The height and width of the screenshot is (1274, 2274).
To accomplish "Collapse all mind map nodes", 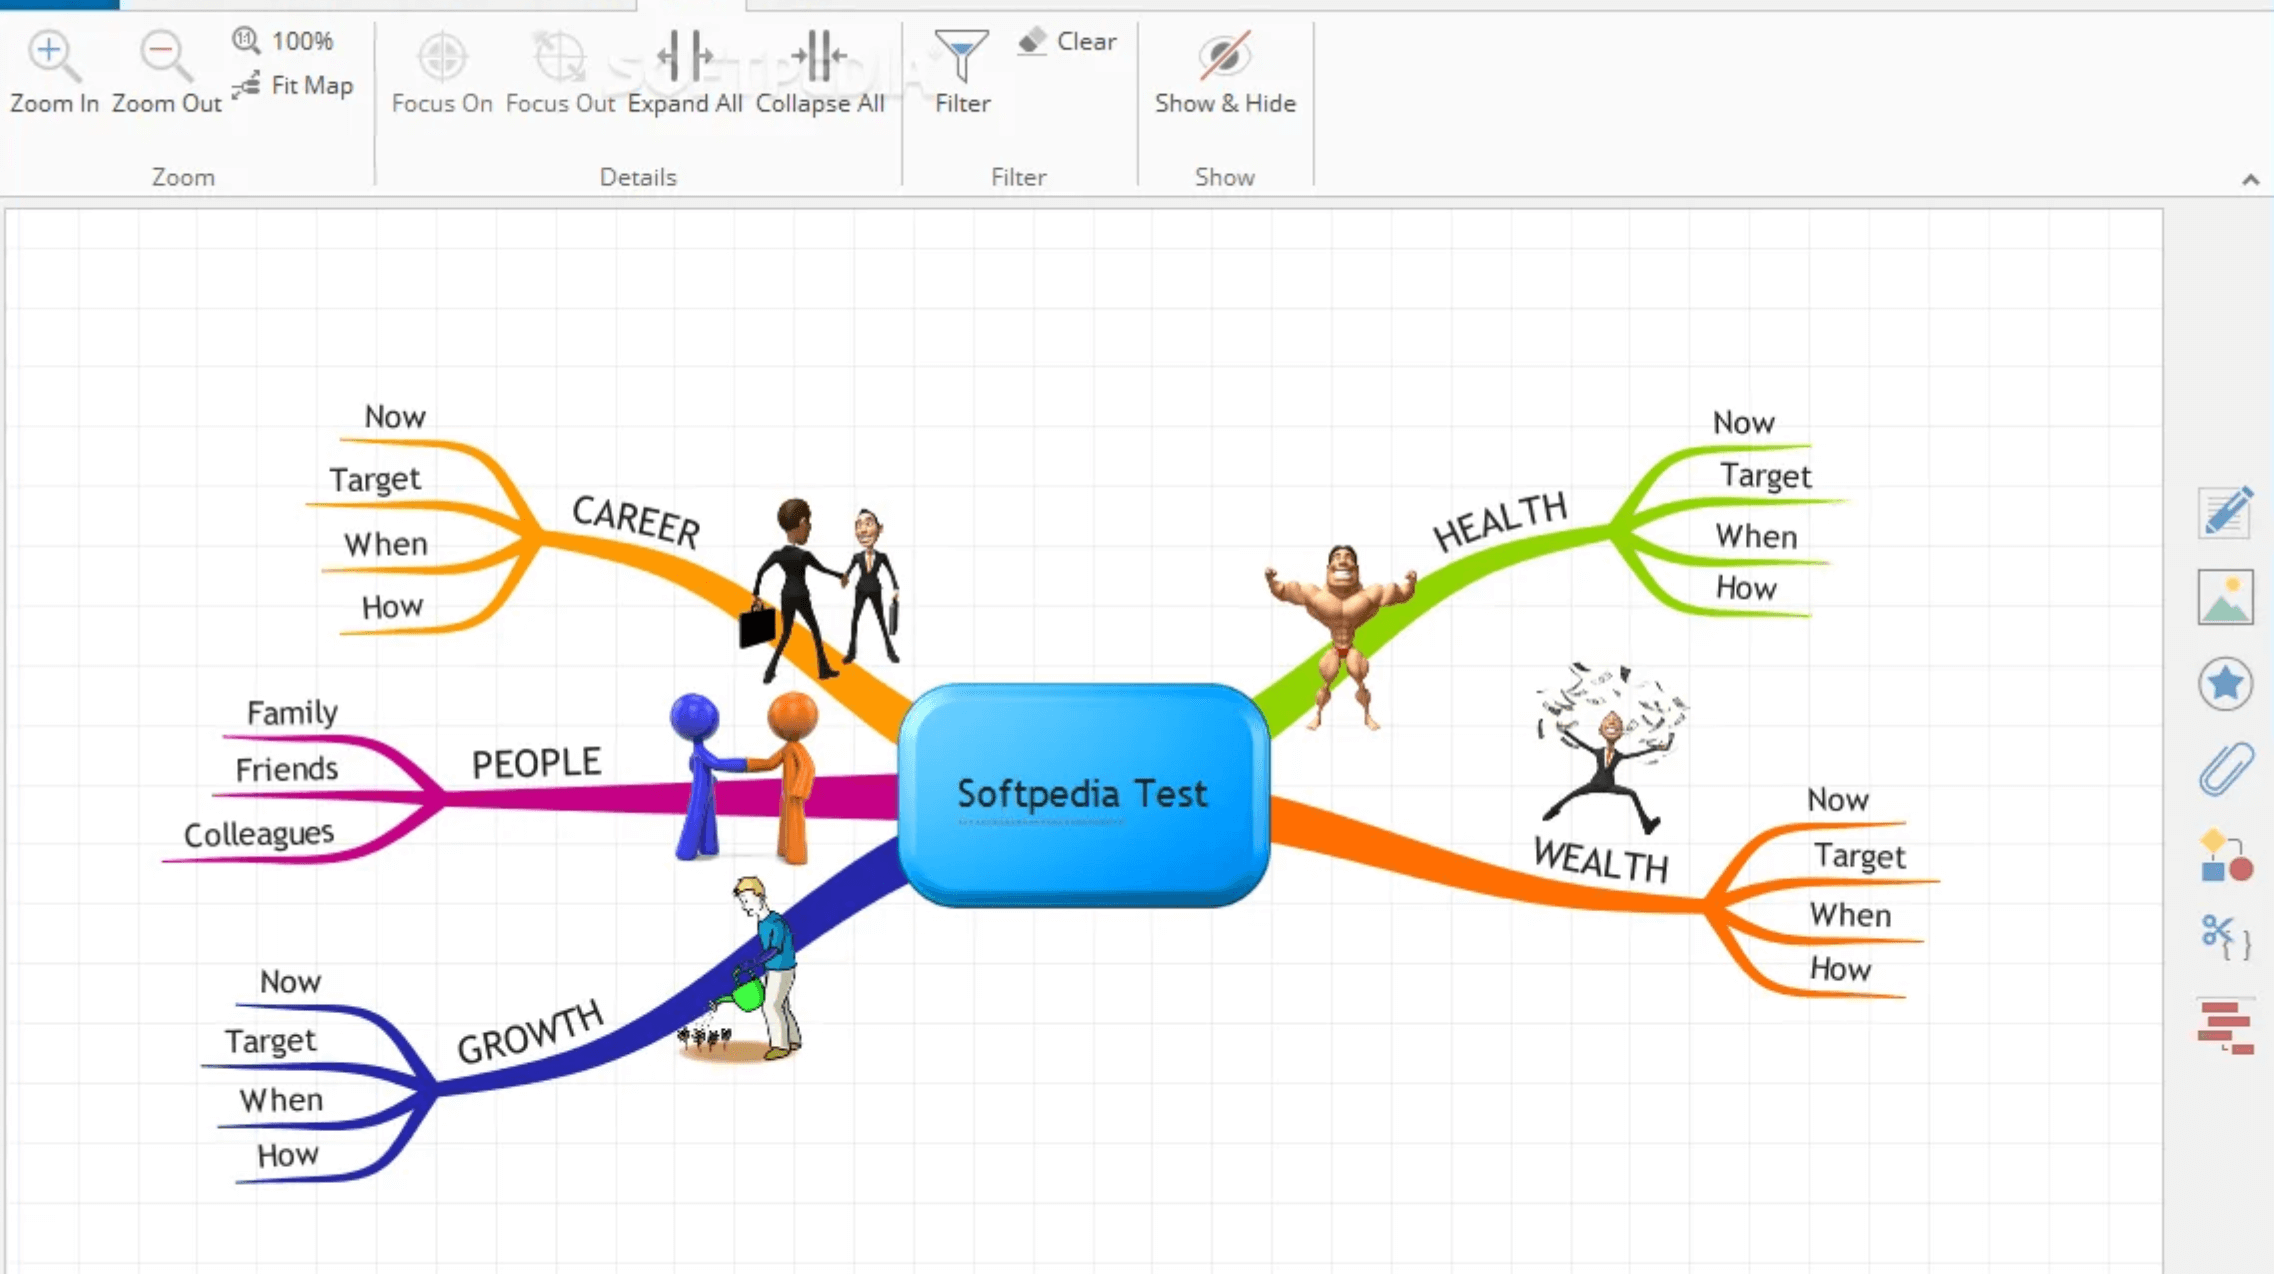I will [x=820, y=70].
